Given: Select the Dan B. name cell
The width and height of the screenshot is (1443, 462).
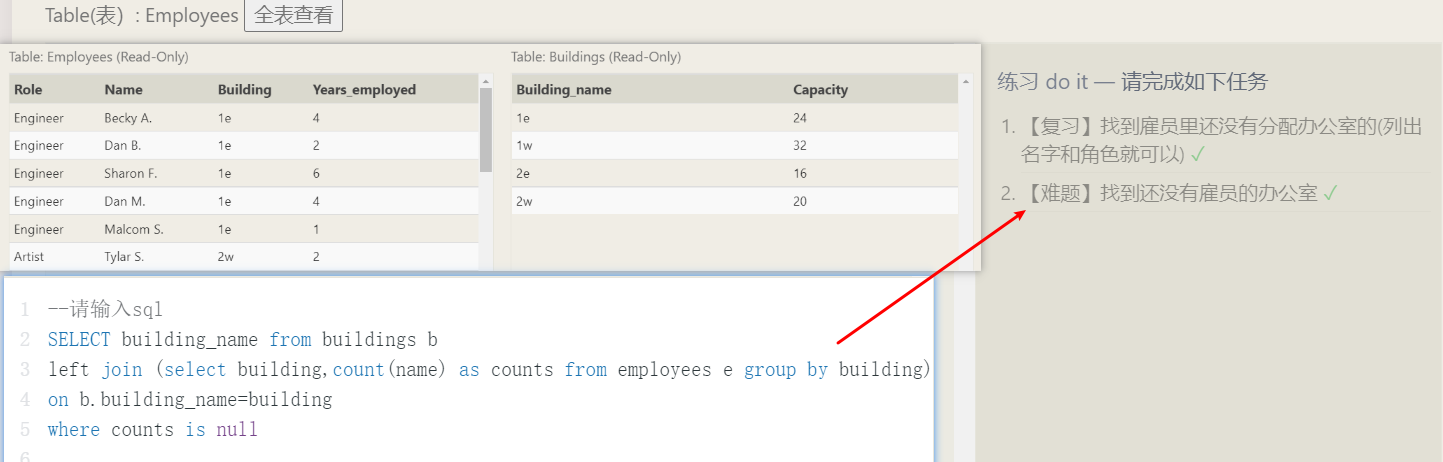Looking at the screenshot, I should (123, 146).
